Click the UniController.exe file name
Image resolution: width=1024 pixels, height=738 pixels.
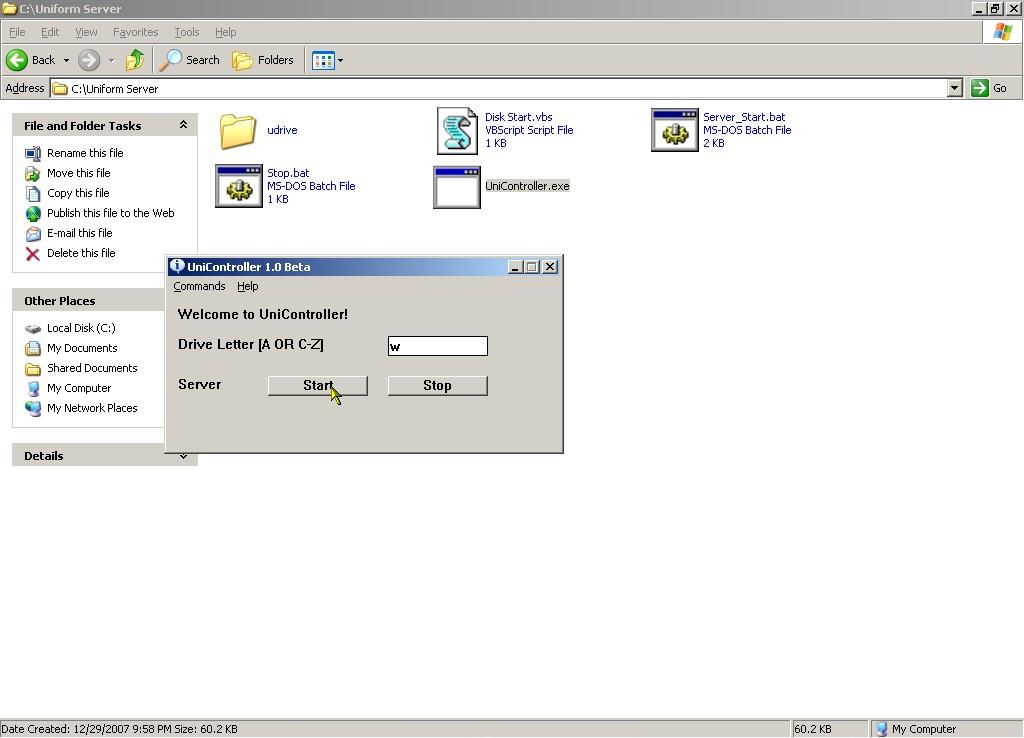click(527, 186)
